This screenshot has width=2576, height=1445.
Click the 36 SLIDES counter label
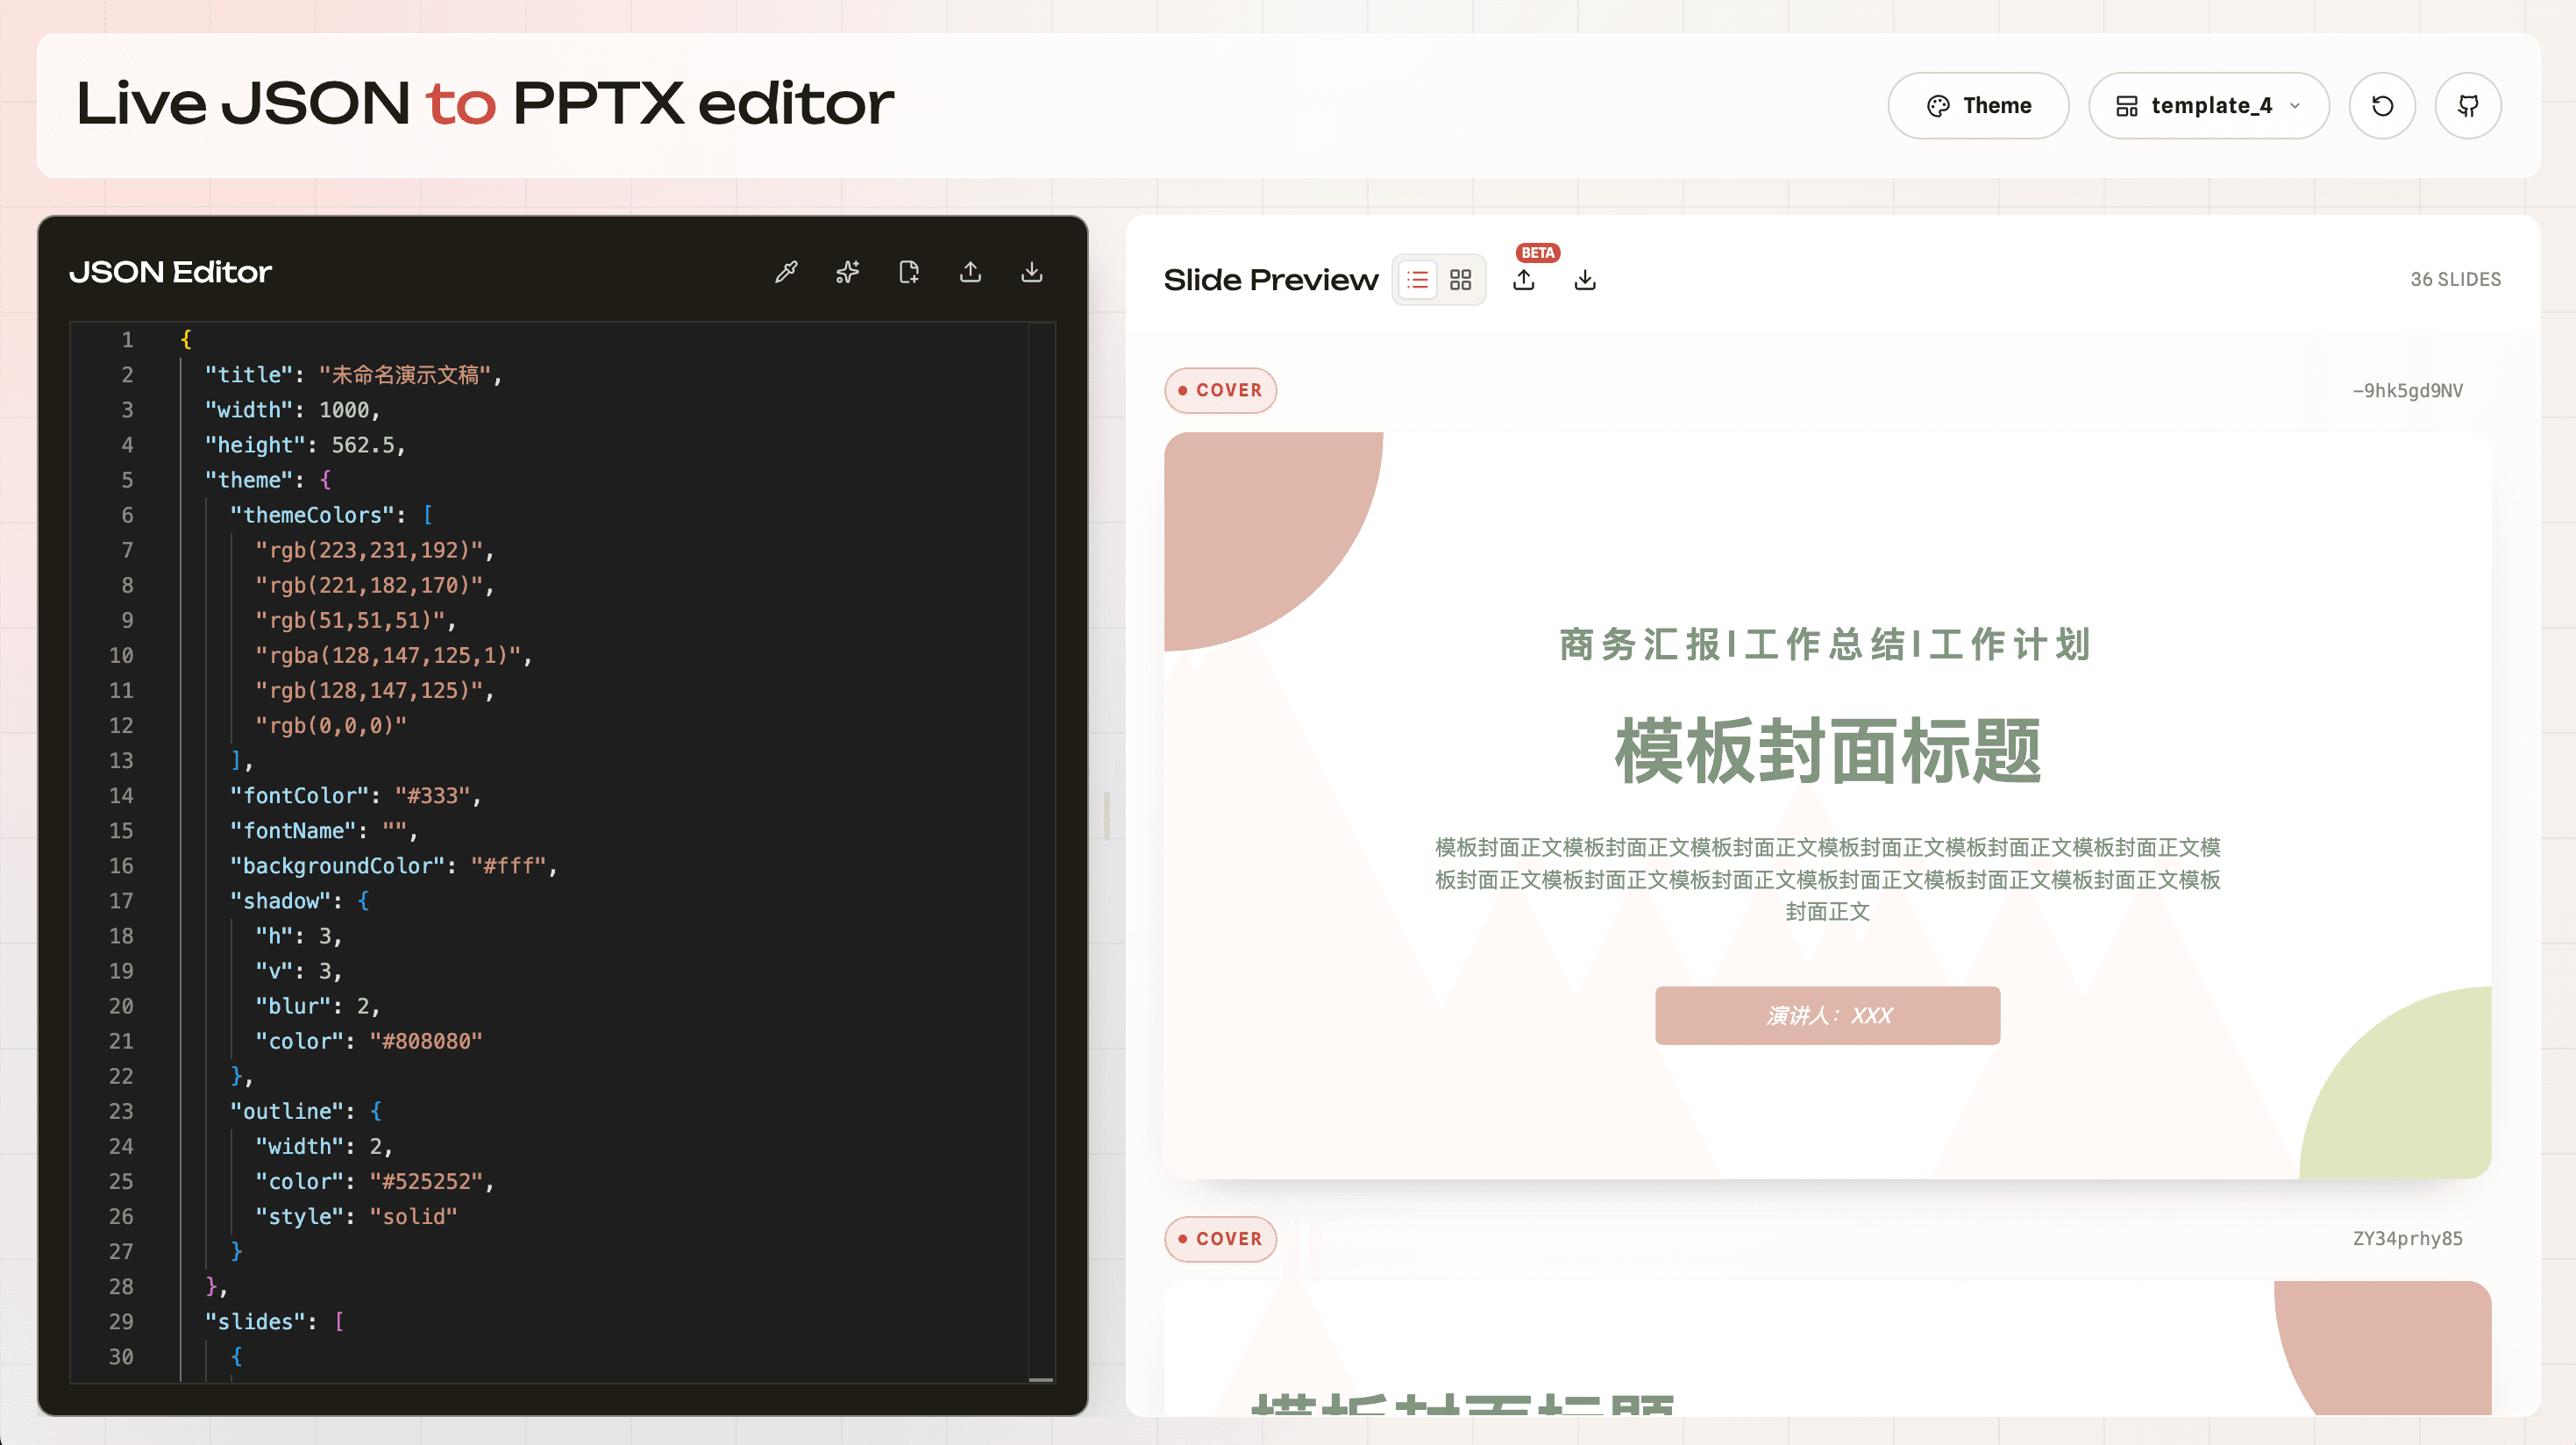(2455, 279)
